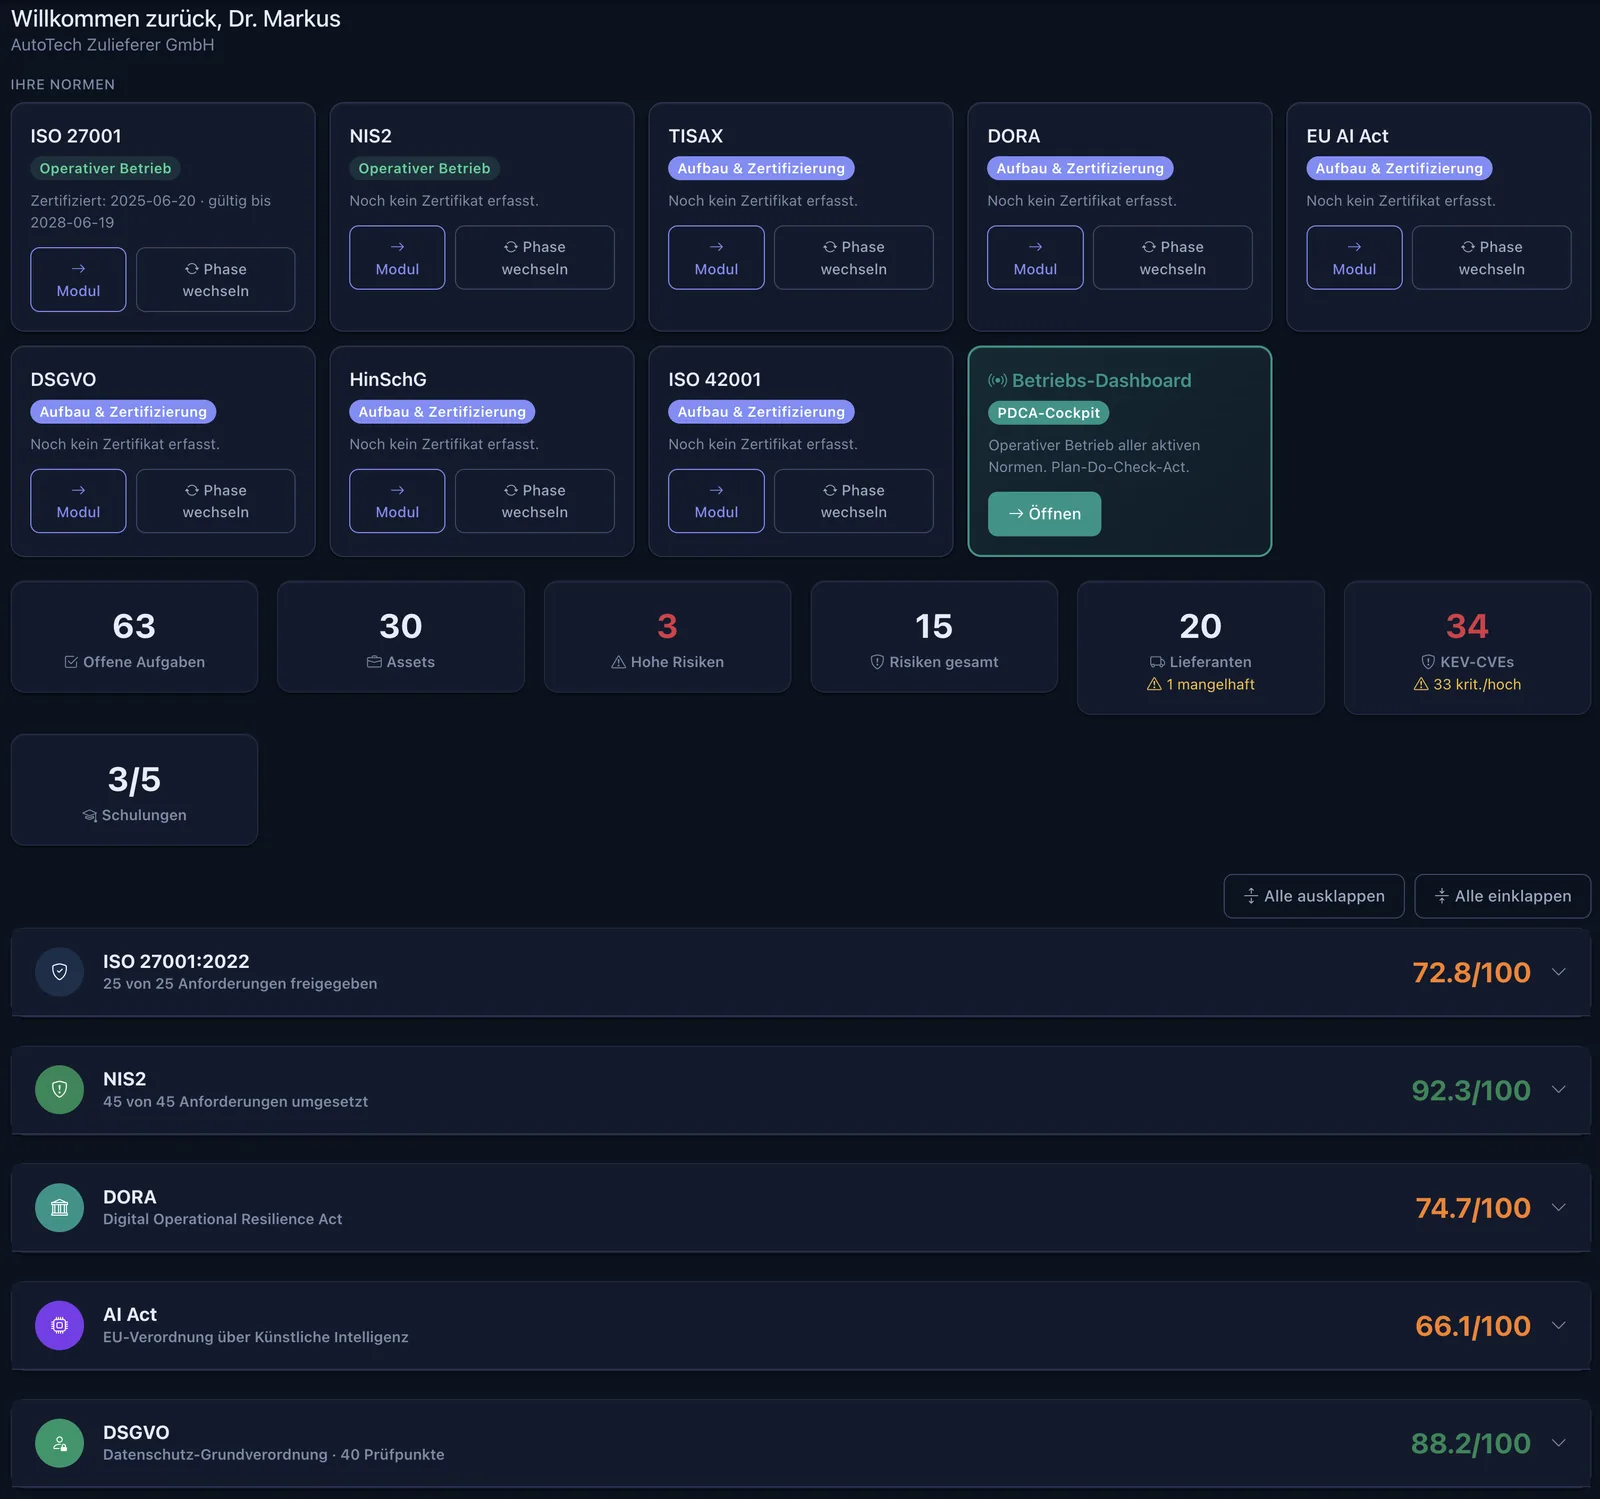Open the DSGVO Modul button
Viewport: 1600px width, 1499px height.
click(78, 500)
